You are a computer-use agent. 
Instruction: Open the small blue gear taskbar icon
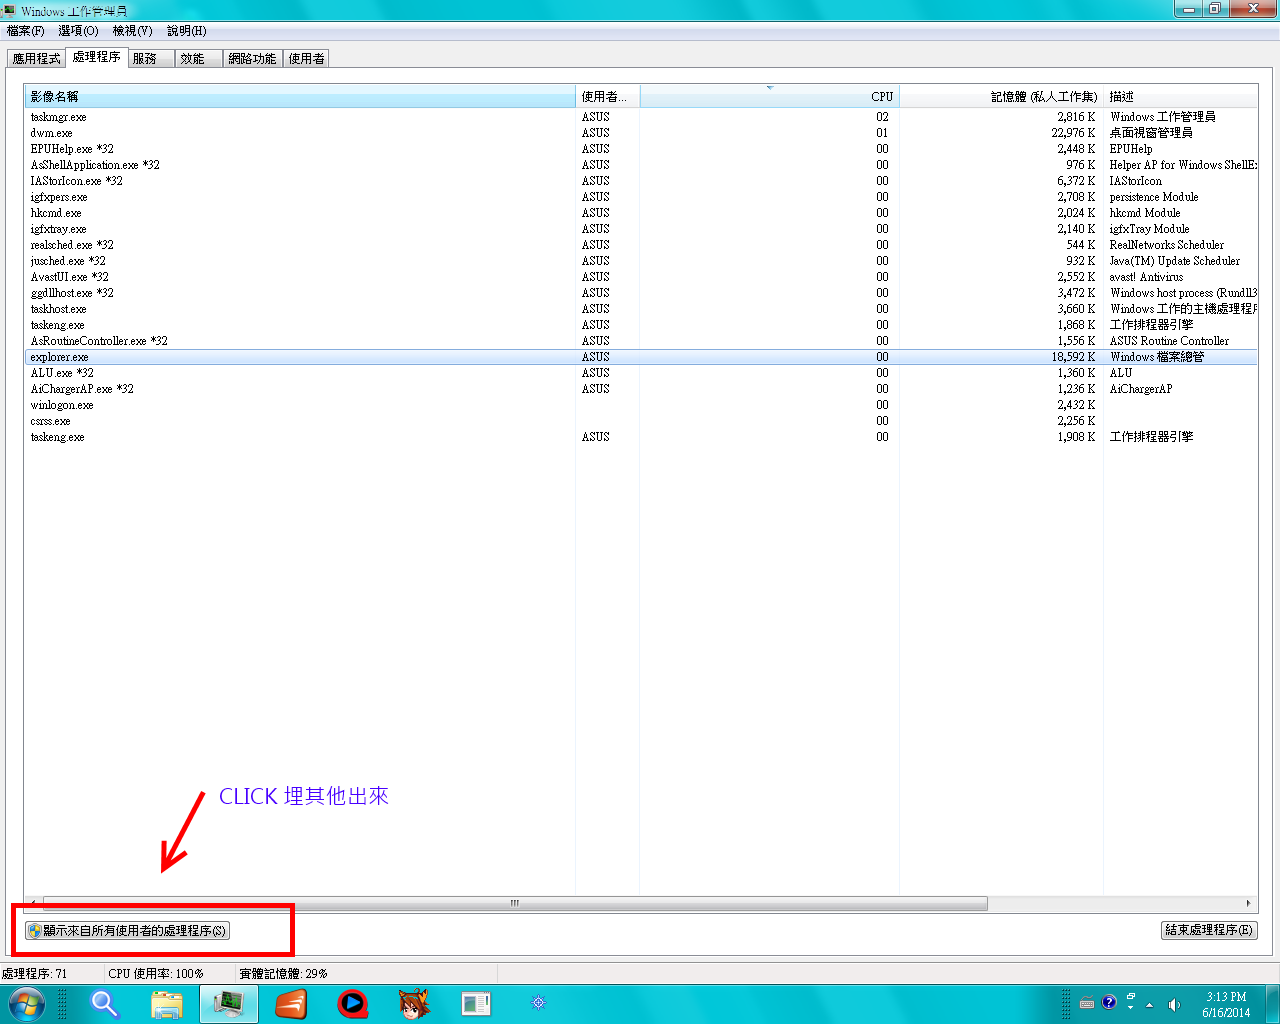(x=538, y=1002)
